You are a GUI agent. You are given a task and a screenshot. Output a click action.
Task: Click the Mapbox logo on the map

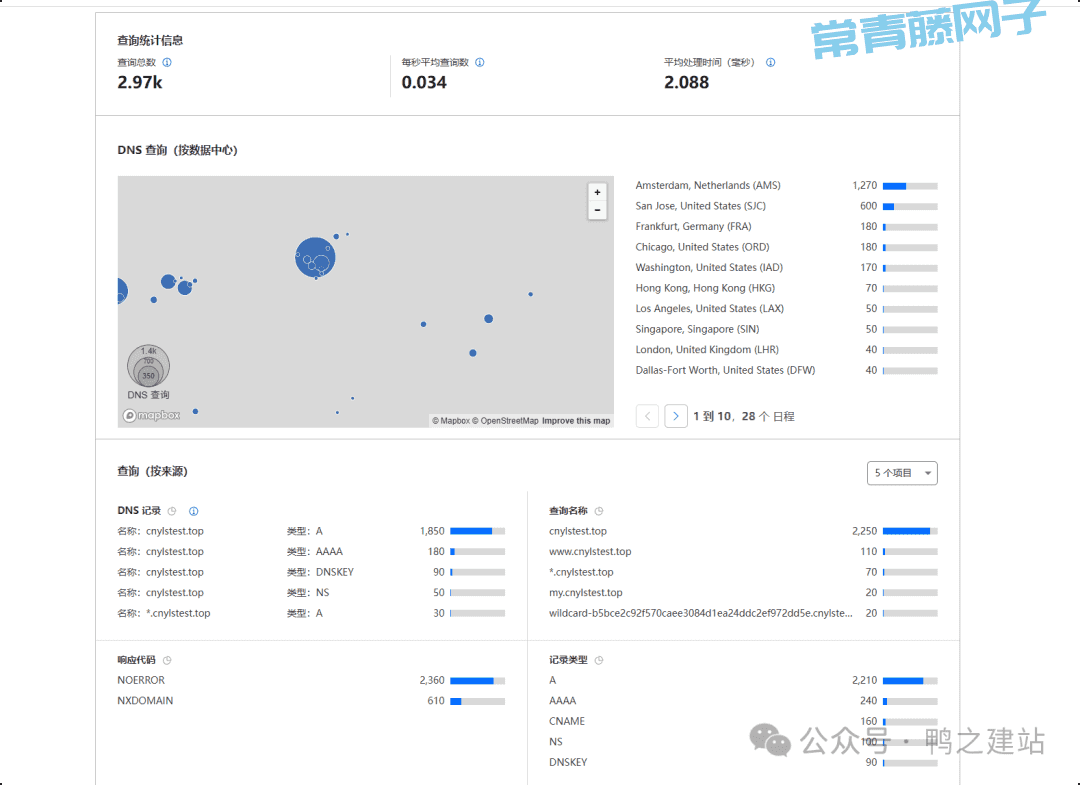[152, 415]
